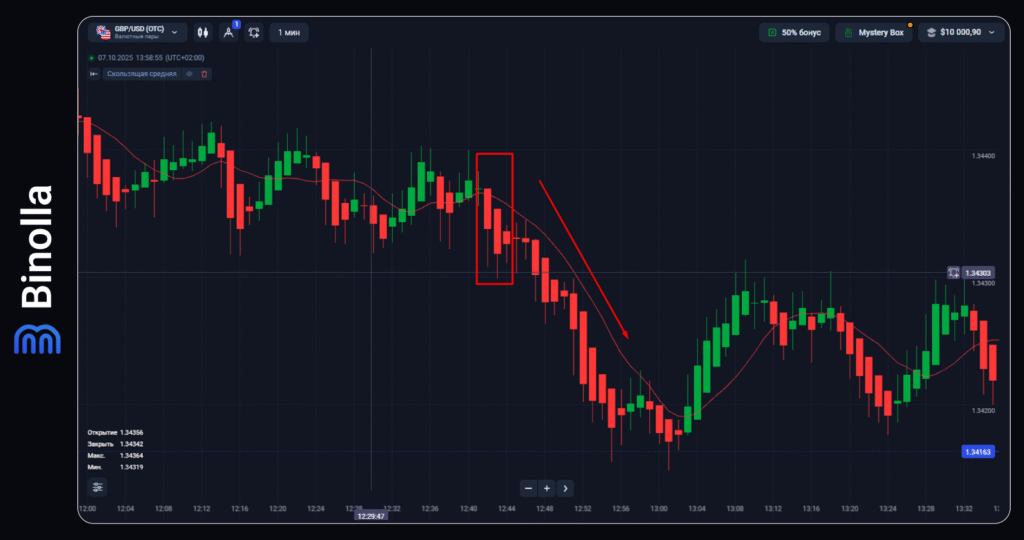Open the indicators and drawing tools panel

click(229, 32)
